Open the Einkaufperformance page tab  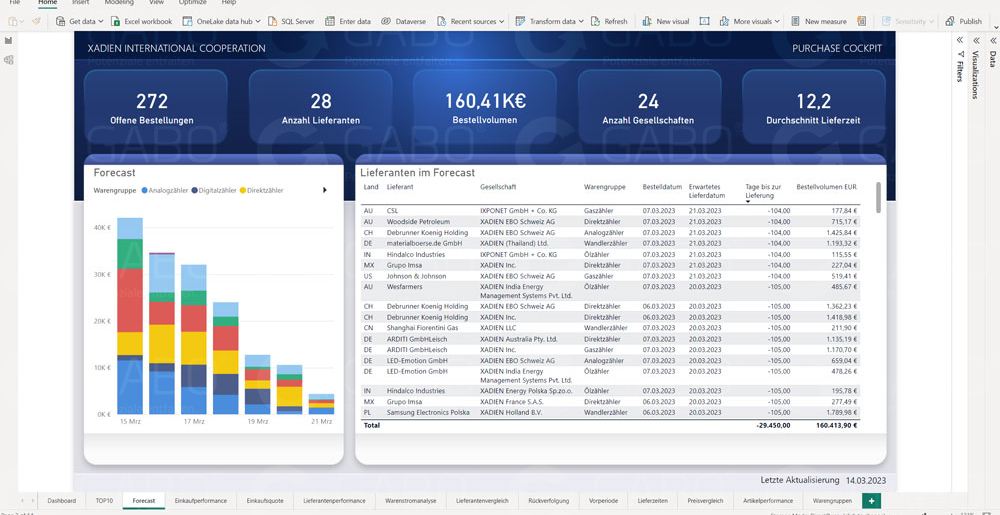(201, 501)
